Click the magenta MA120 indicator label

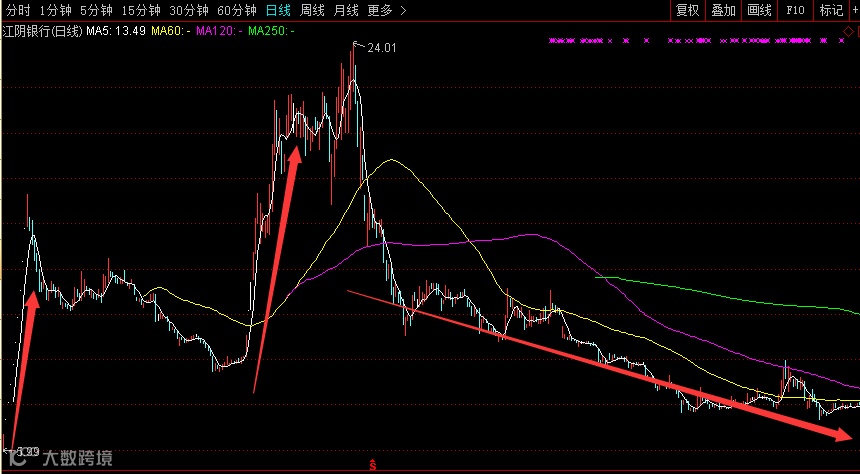(219, 31)
